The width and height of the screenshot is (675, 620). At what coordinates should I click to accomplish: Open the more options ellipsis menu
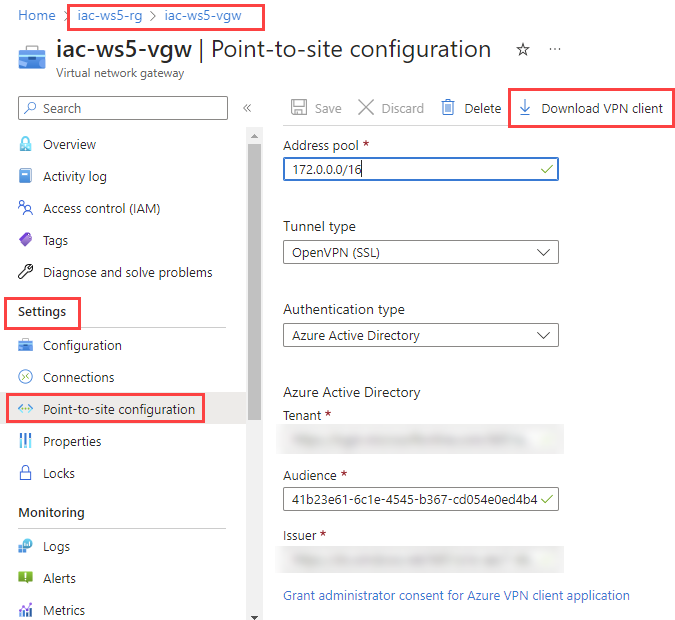coord(555,49)
